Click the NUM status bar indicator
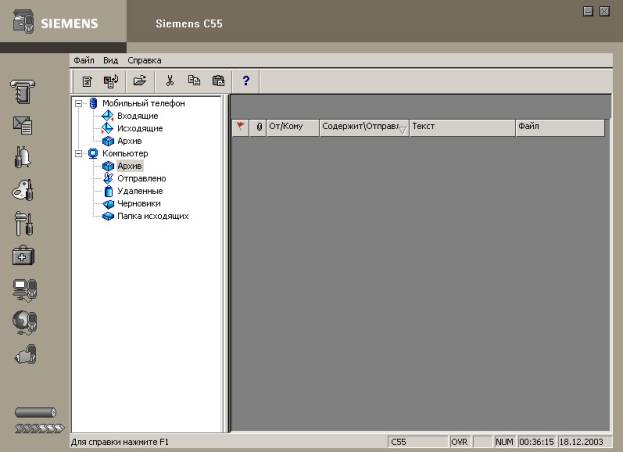This screenshot has width=623, height=452. (504, 442)
